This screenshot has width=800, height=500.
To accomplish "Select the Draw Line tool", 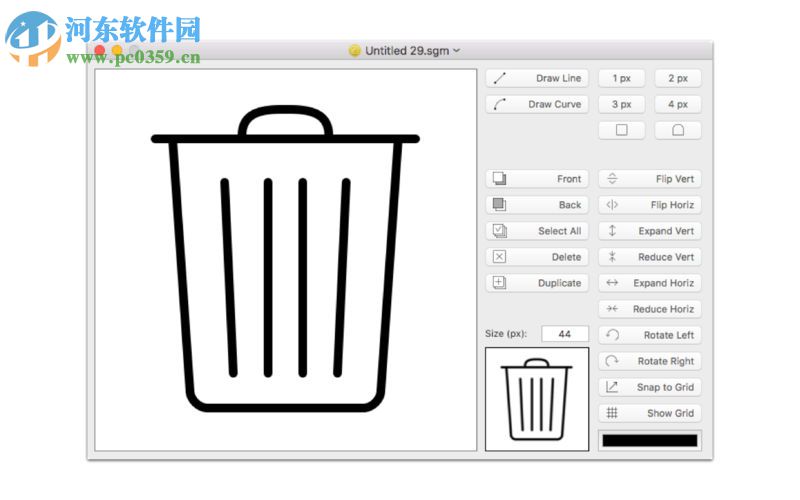I will [537, 78].
